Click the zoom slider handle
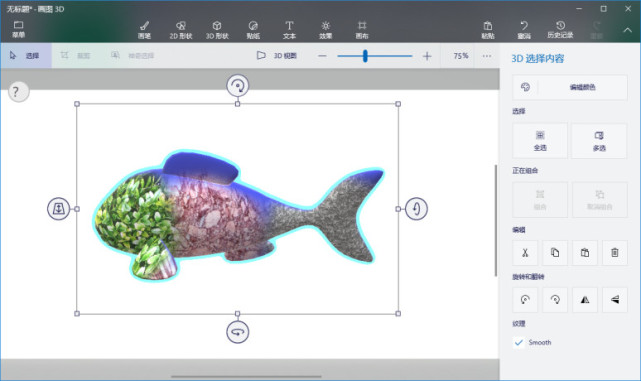This screenshot has width=641, height=381. coord(365,56)
